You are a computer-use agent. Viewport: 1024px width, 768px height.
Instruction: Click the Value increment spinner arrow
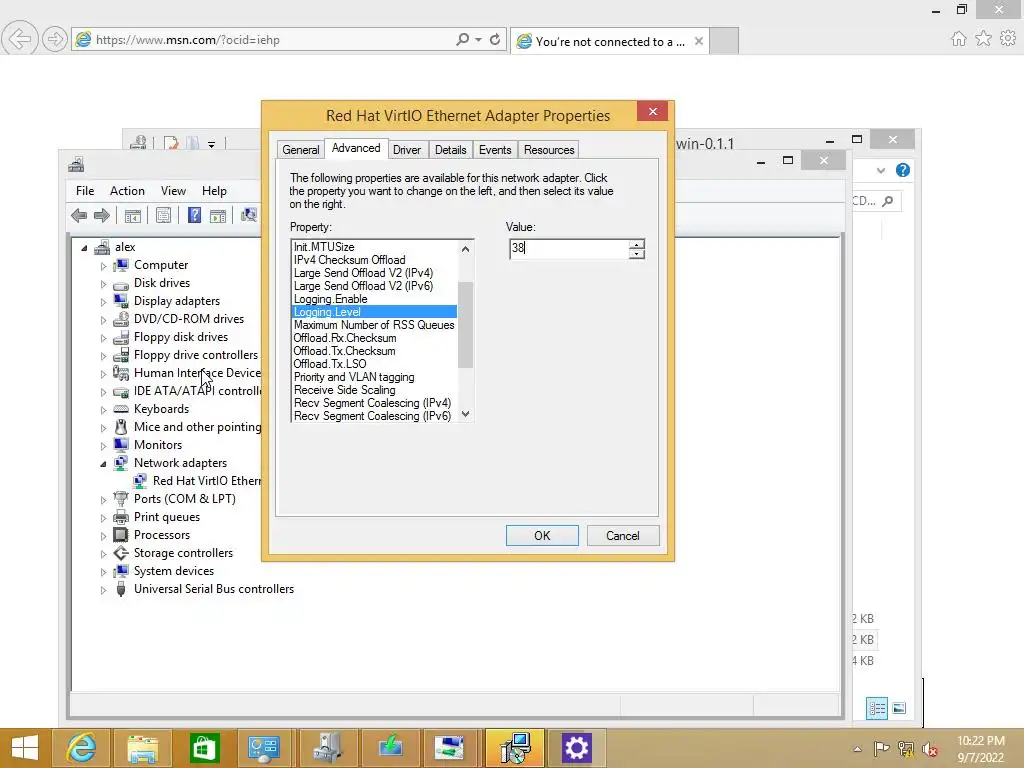pyautogui.click(x=637, y=244)
